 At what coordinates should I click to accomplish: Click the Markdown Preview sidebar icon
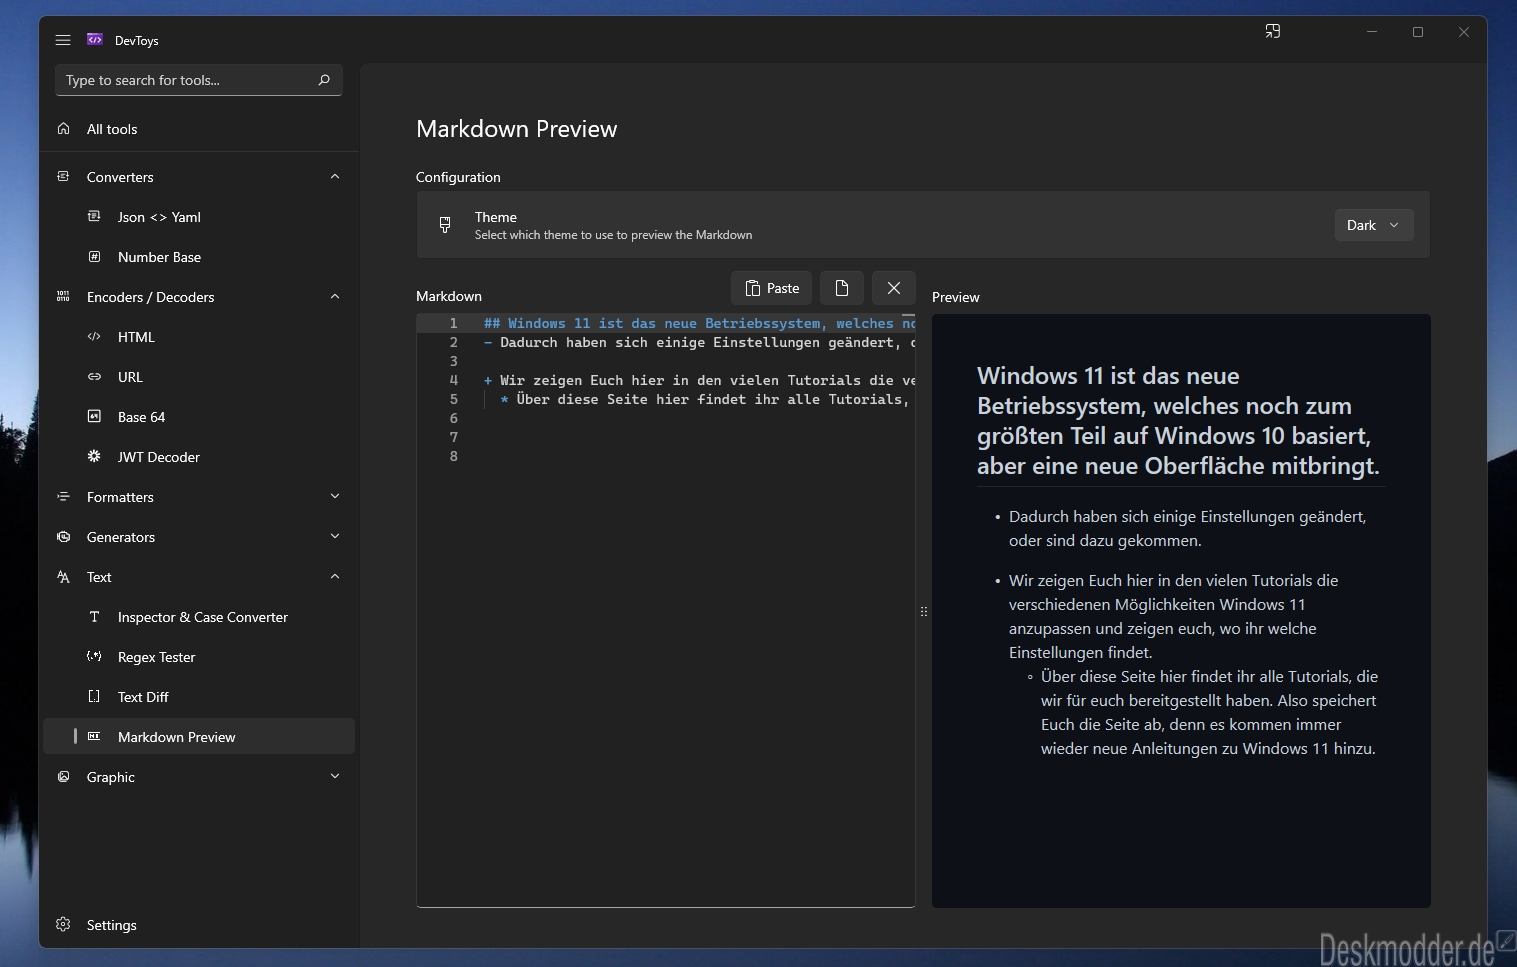coord(94,737)
